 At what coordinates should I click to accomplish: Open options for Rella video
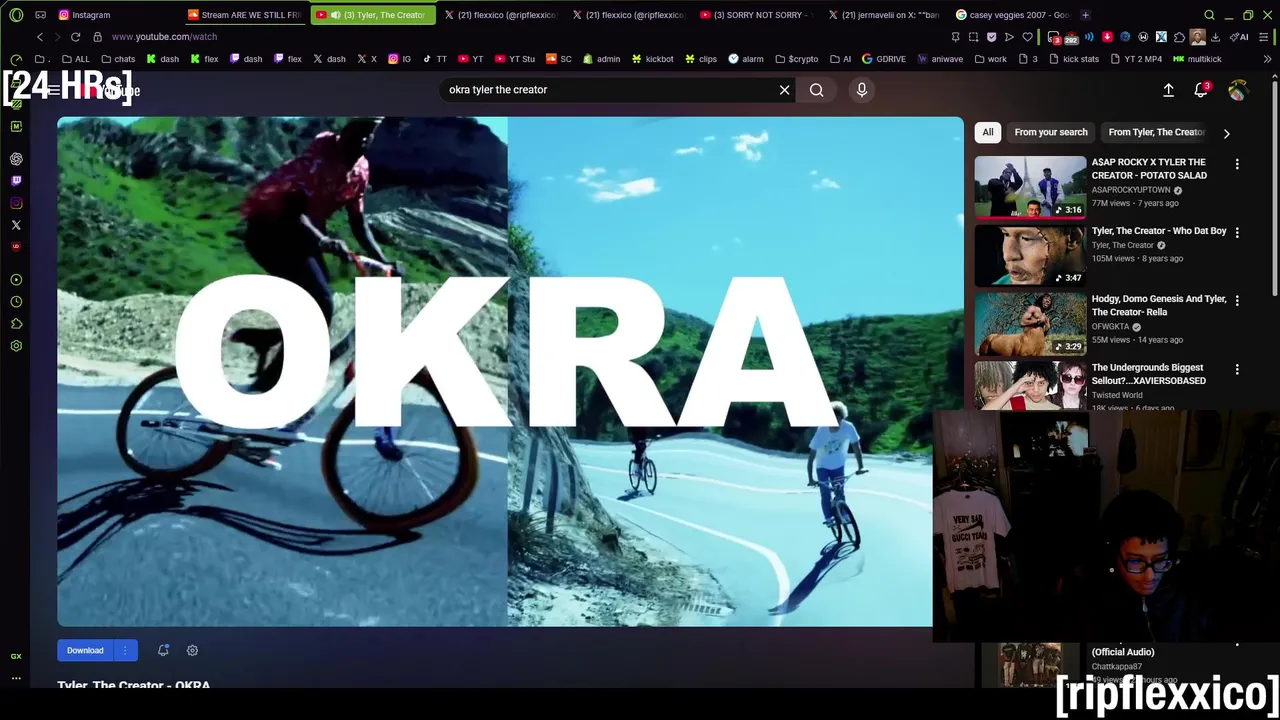pos(1237,300)
